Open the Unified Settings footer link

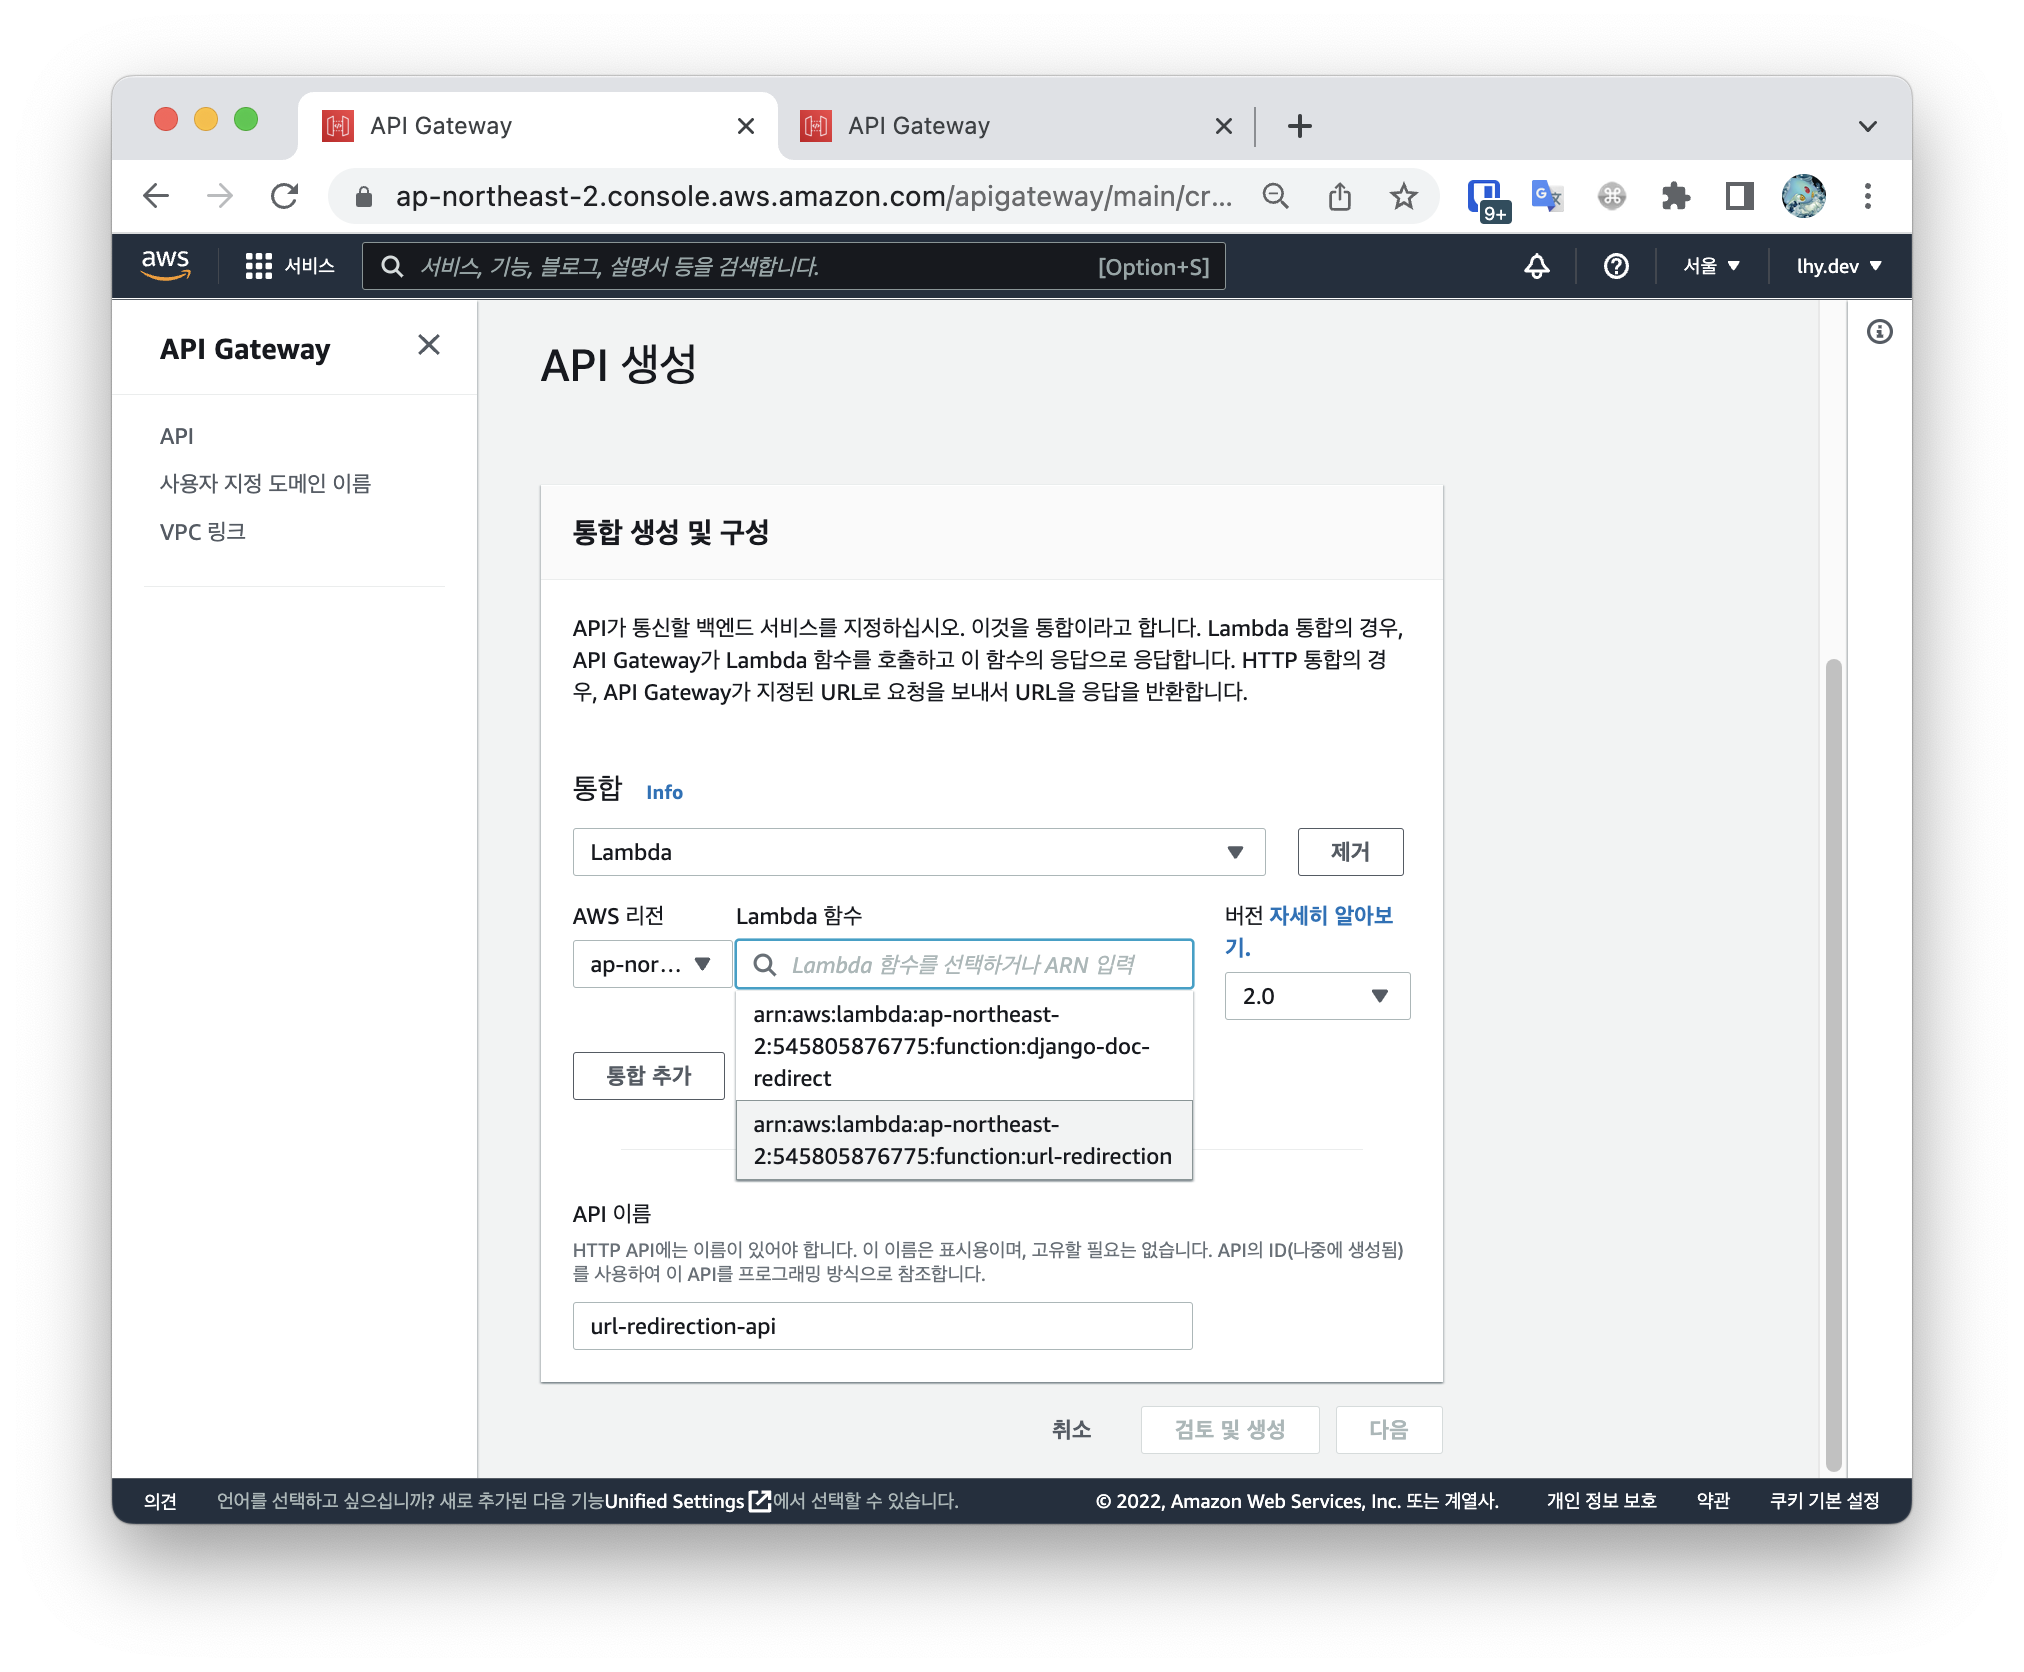(x=687, y=1501)
